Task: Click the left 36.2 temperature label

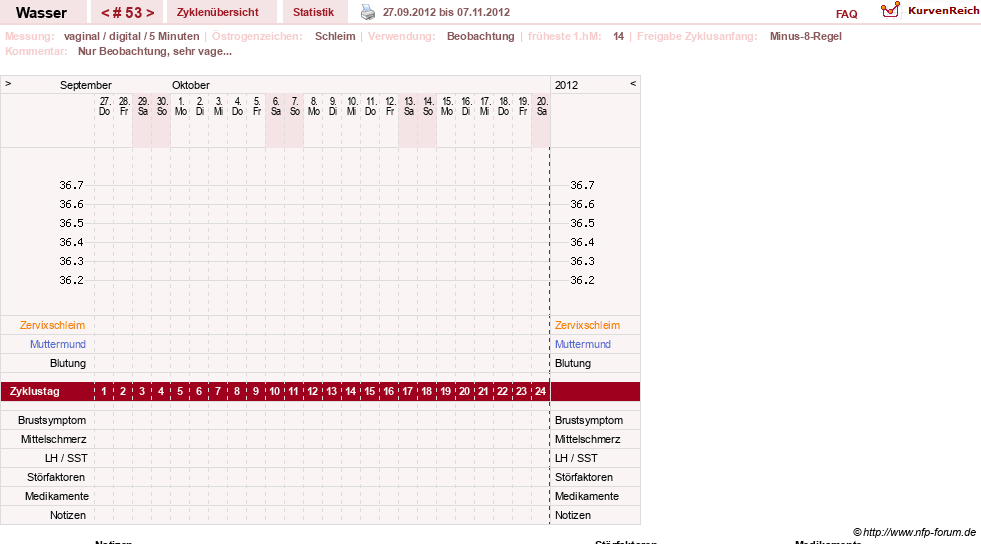Action: point(71,280)
